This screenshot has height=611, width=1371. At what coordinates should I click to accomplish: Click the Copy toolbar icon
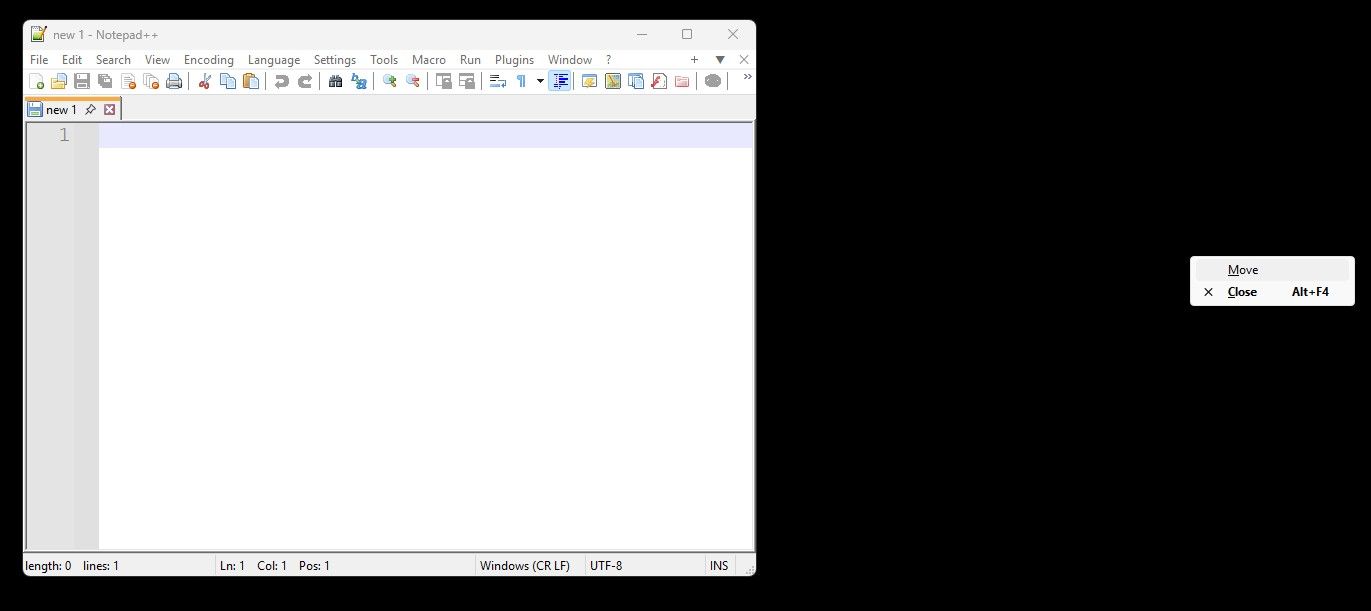[228, 81]
